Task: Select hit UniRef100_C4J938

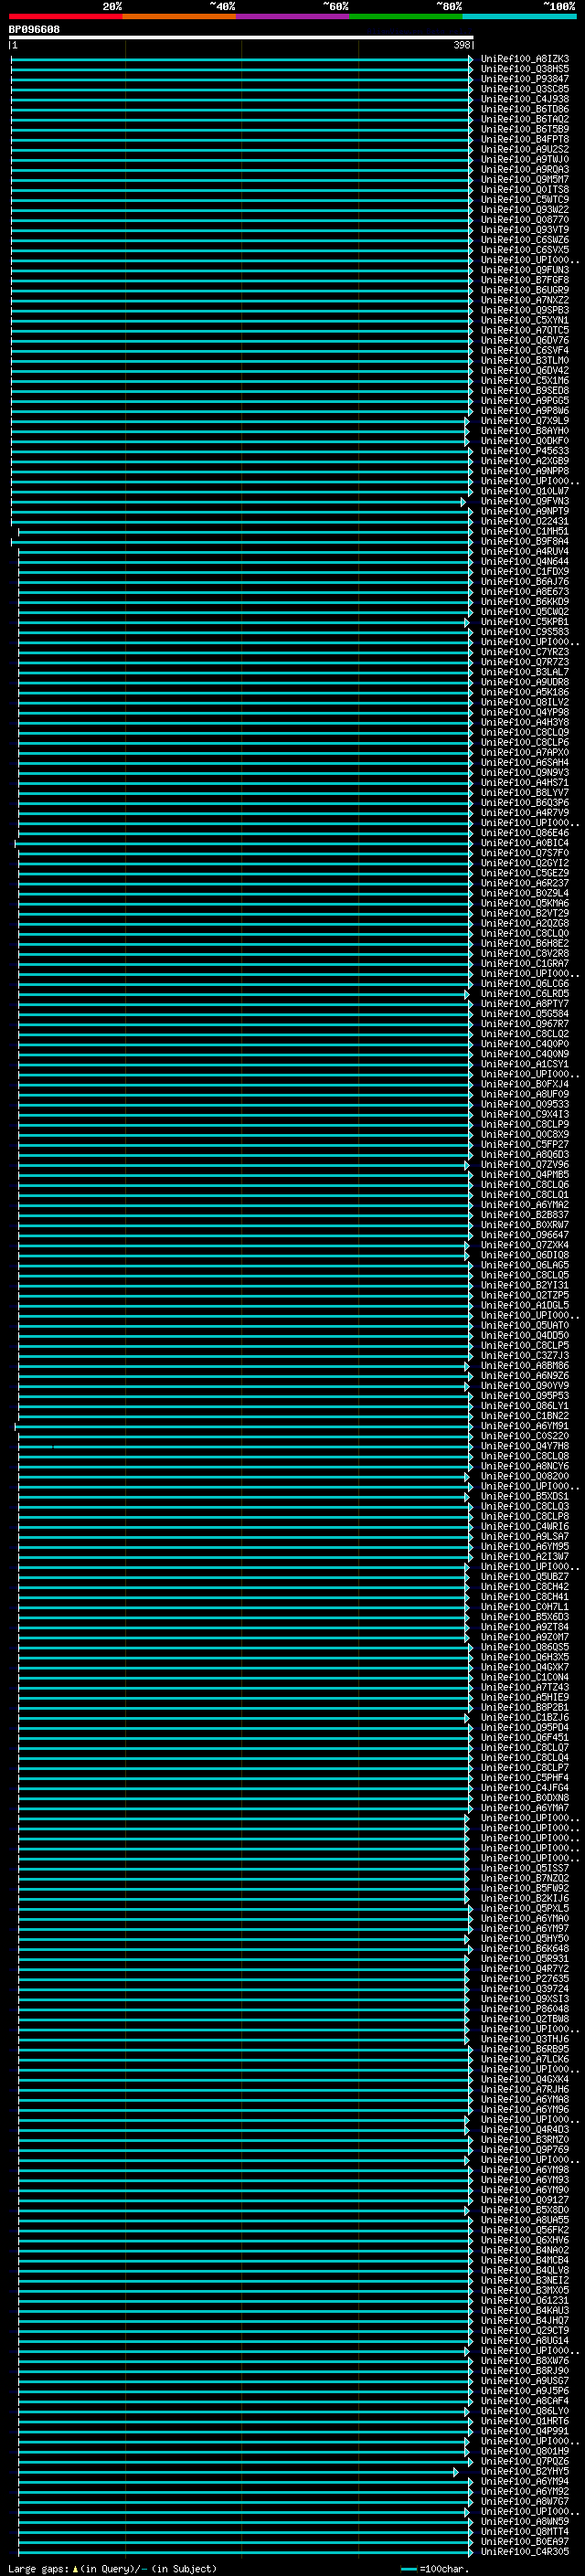Action: tap(525, 99)
